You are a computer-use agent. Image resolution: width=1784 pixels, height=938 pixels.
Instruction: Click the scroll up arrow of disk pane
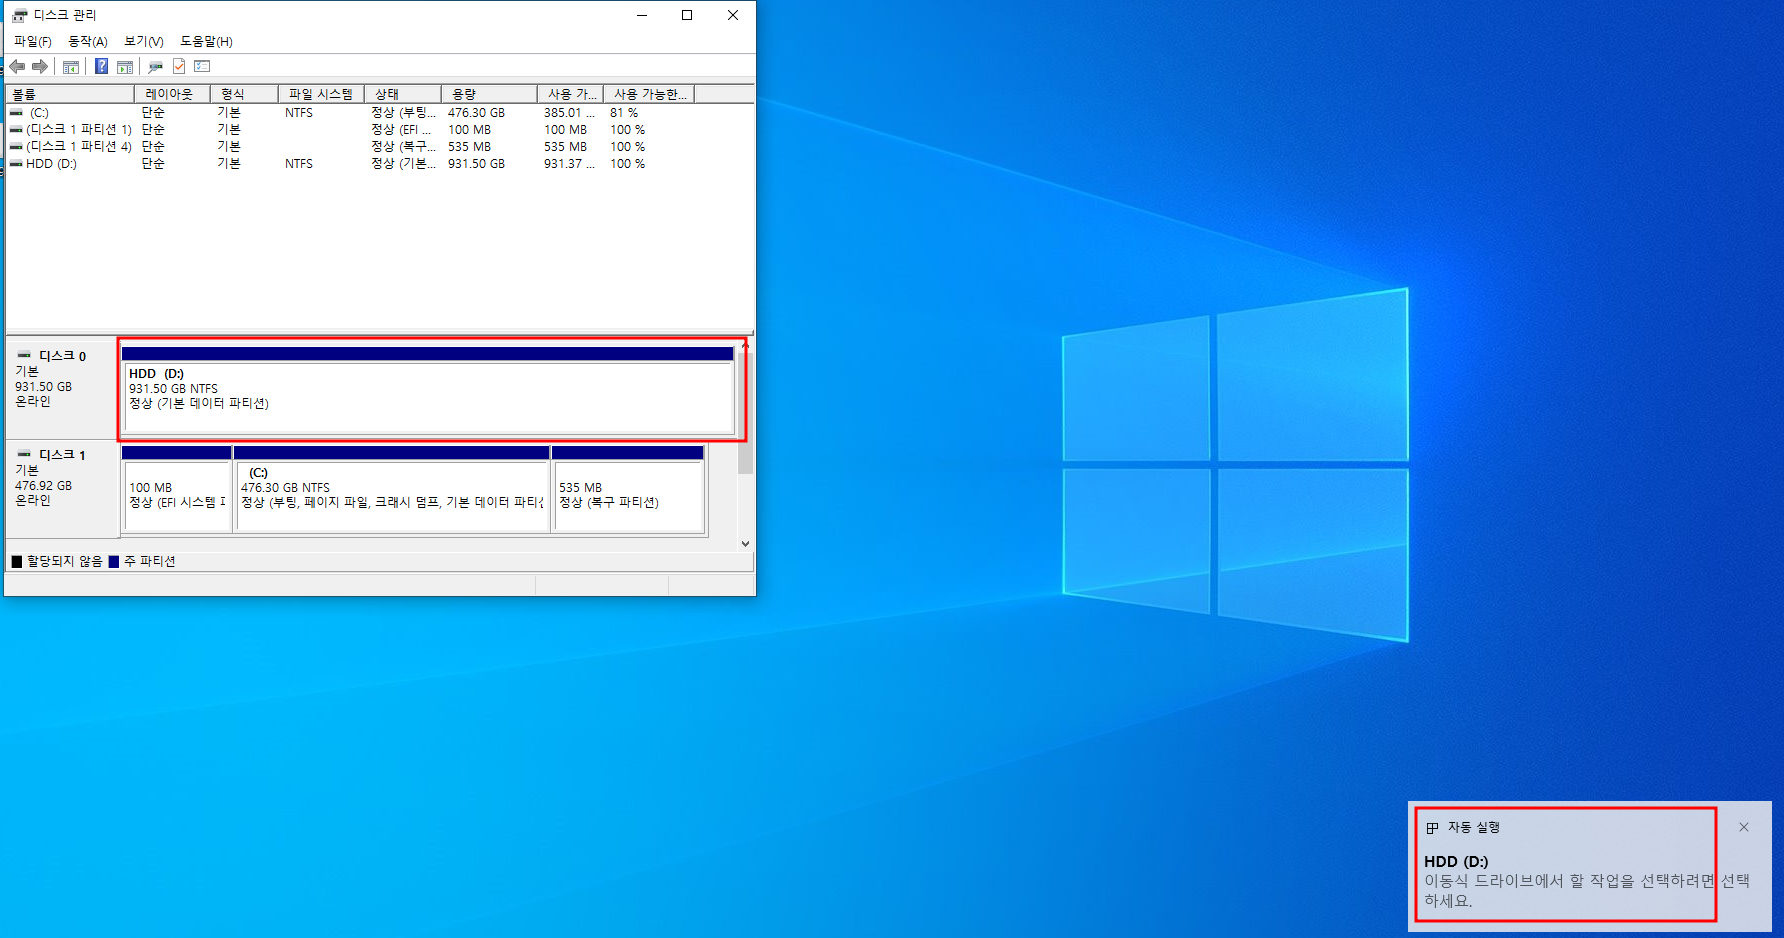tap(745, 346)
